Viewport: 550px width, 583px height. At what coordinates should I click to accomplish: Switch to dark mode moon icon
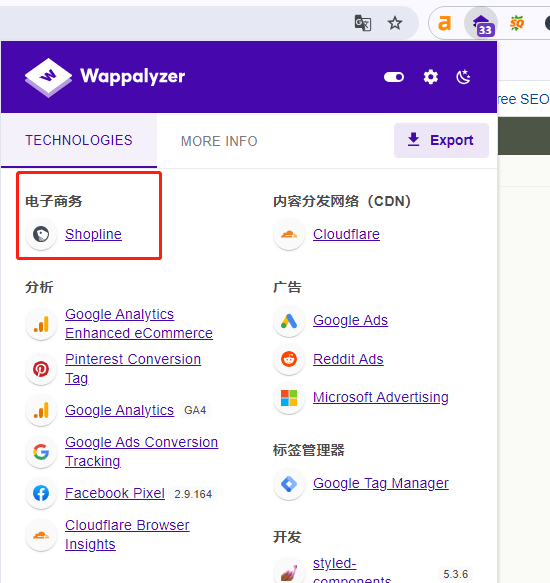point(463,77)
